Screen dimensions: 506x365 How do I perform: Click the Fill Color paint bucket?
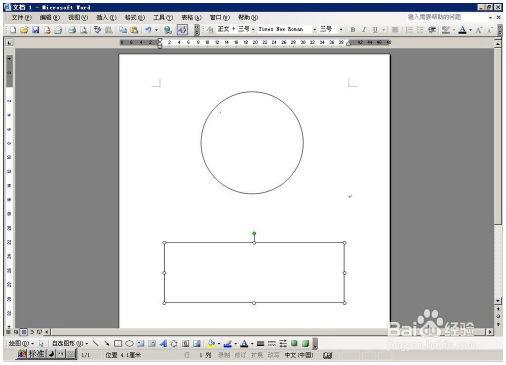point(211,343)
